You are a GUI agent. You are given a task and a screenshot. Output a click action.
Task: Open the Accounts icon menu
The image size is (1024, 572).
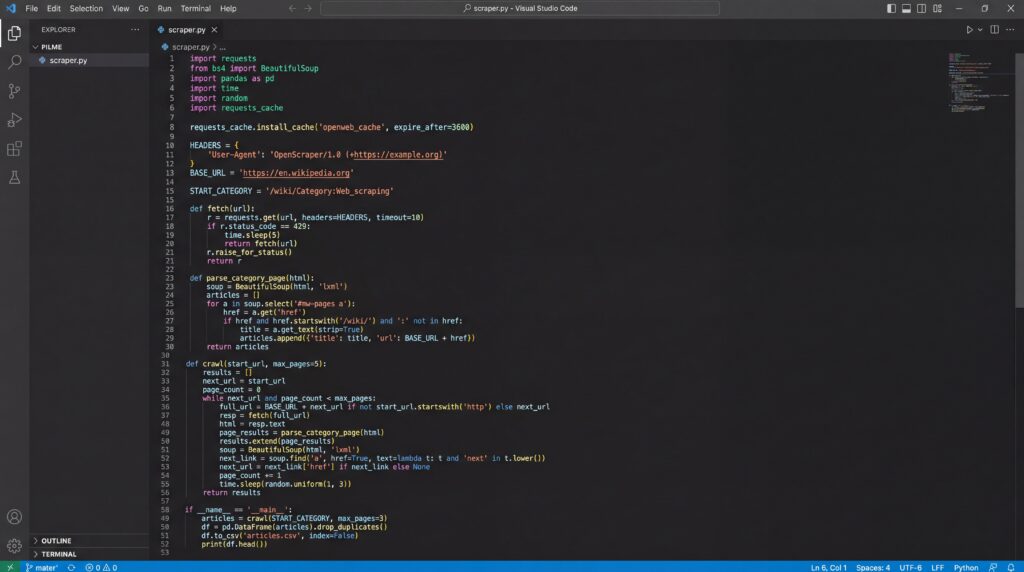click(x=14, y=517)
